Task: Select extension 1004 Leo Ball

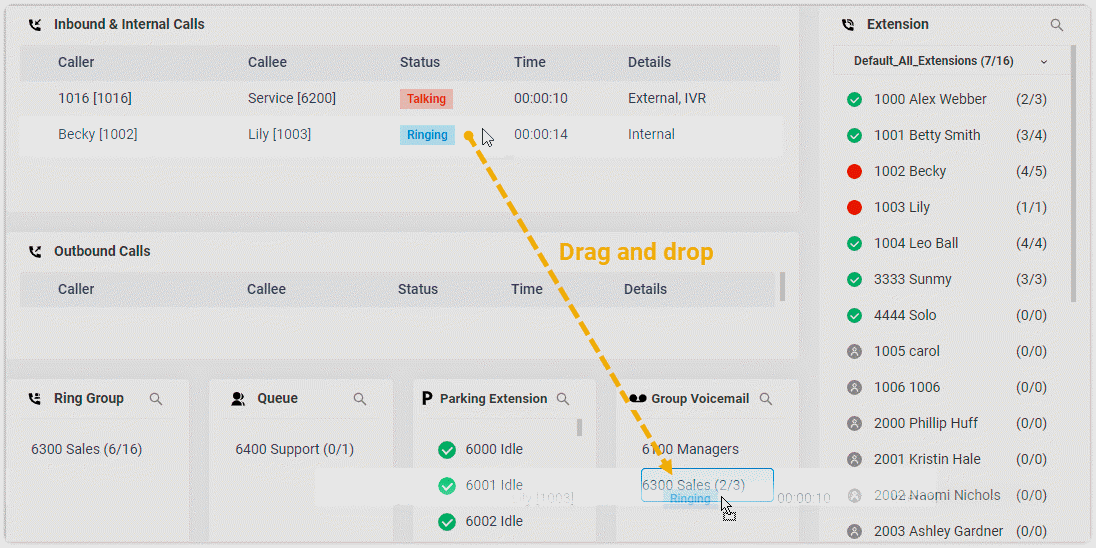Action: pos(915,244)
